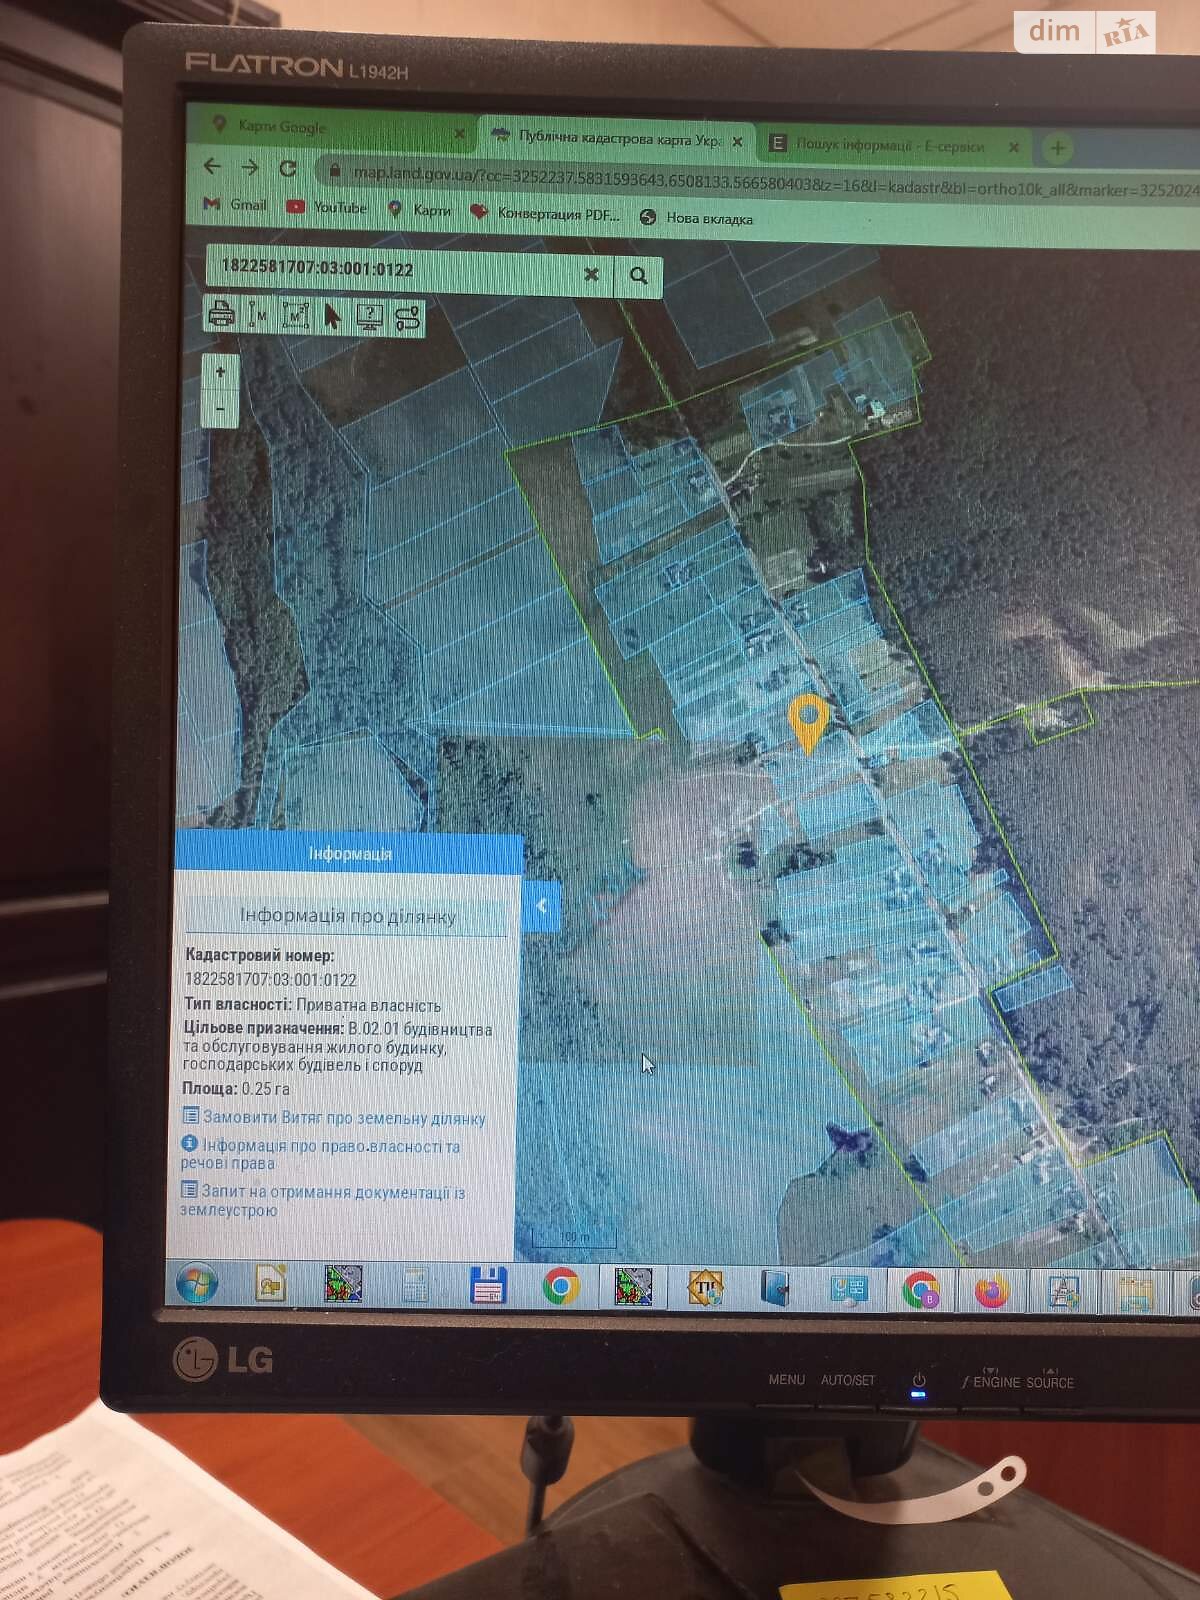1200x1600 pixels.
Task: Open Firefox from the taskbar
Action: pyautogui.click(x=991, y=1292)
